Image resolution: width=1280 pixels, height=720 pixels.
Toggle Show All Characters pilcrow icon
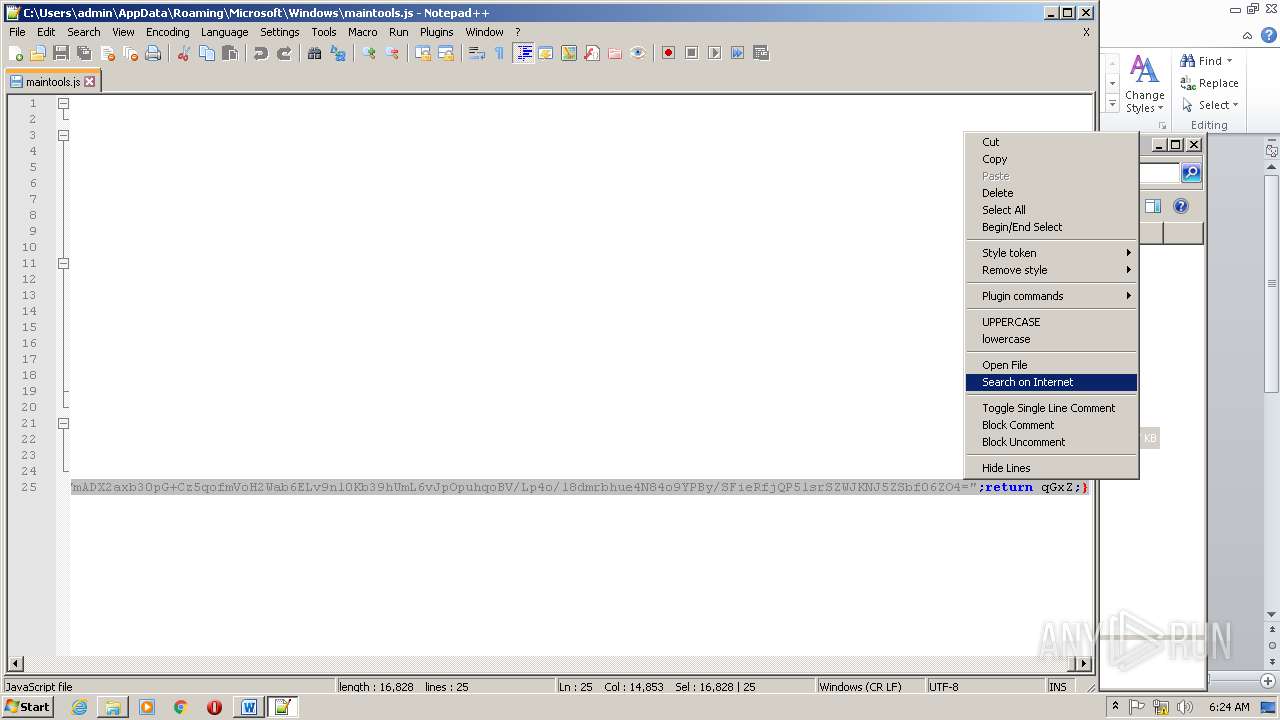[500, 53]
